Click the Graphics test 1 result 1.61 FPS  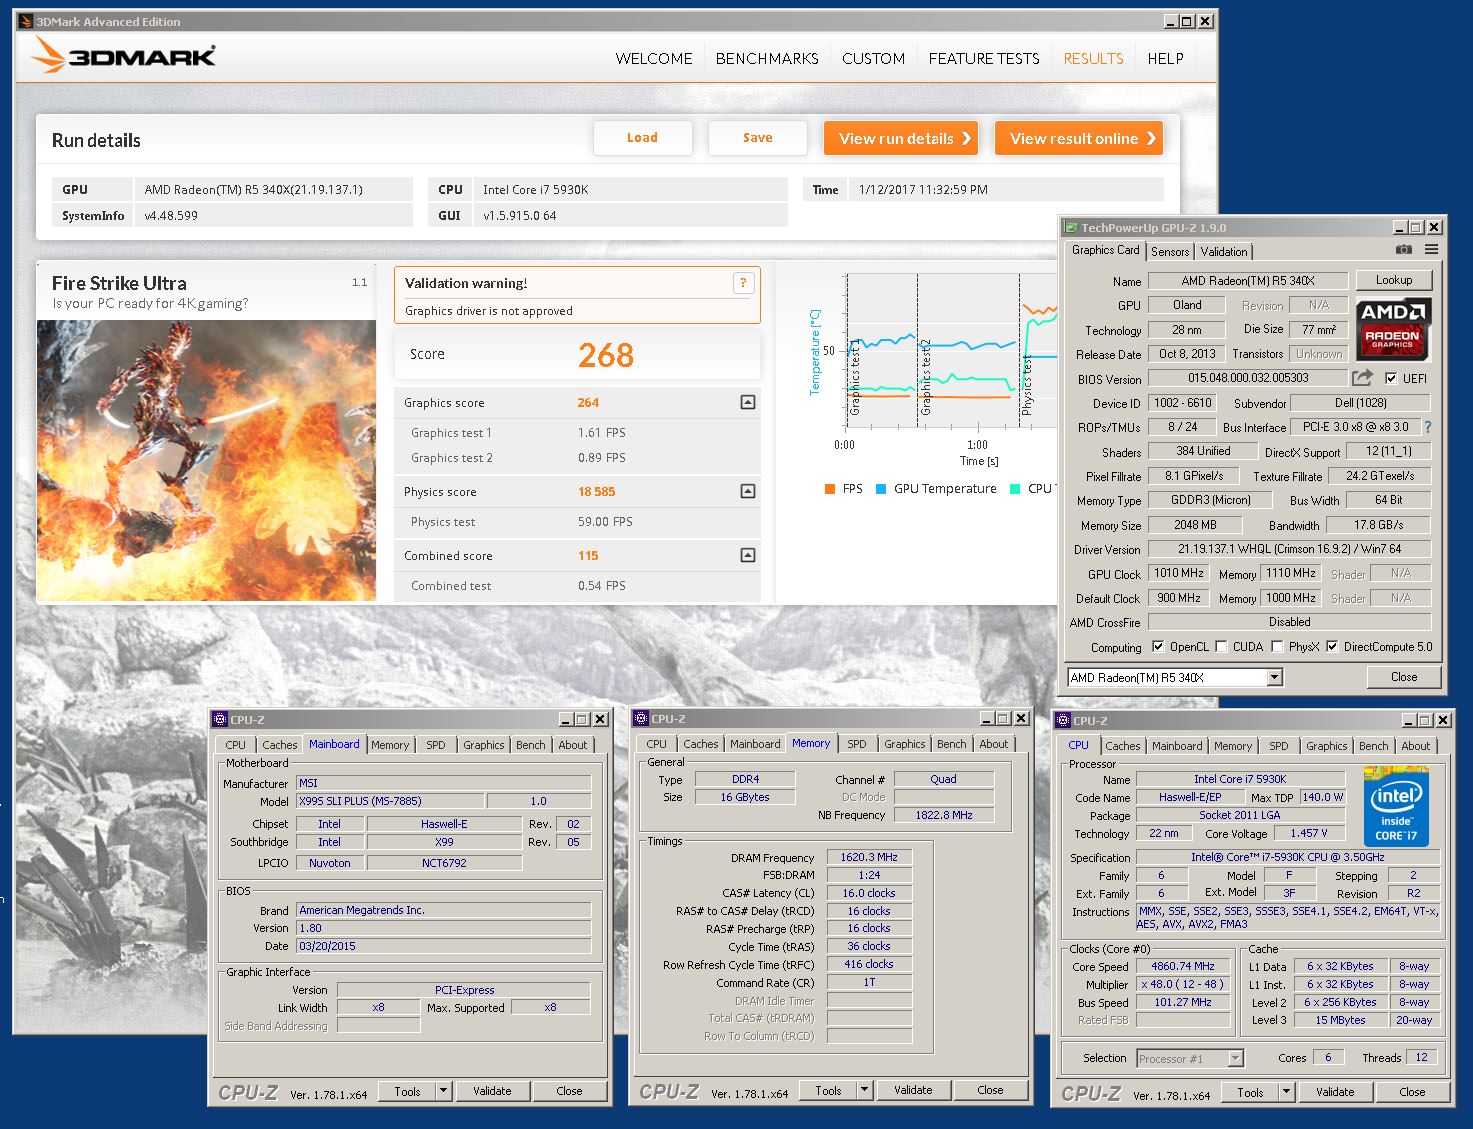coord(602,433)
